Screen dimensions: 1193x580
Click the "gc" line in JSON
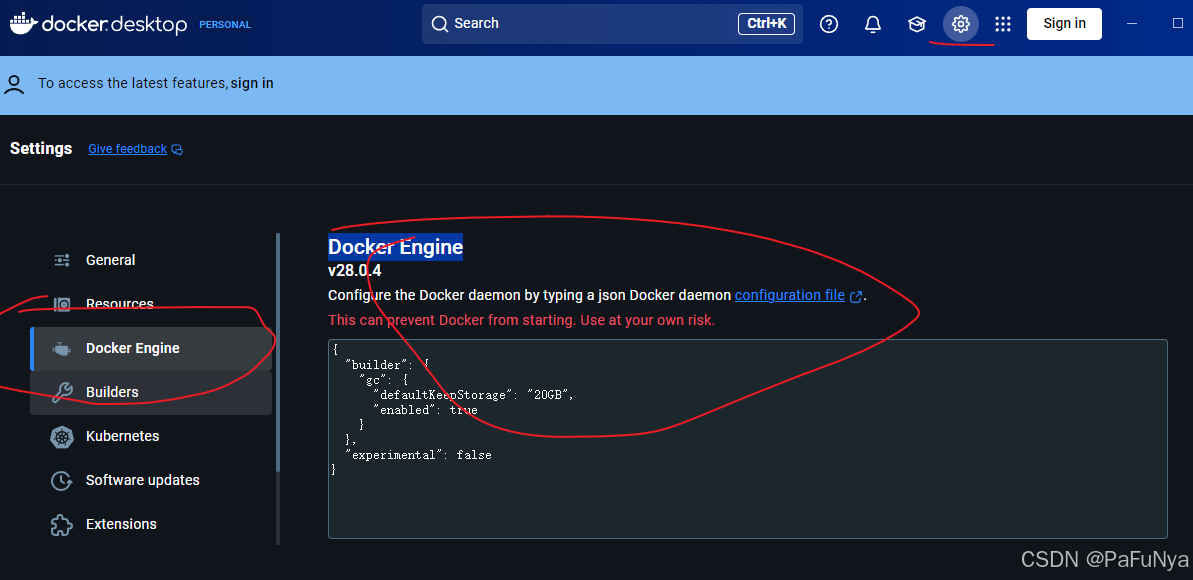pyautogui.click(x=384, y=380)
